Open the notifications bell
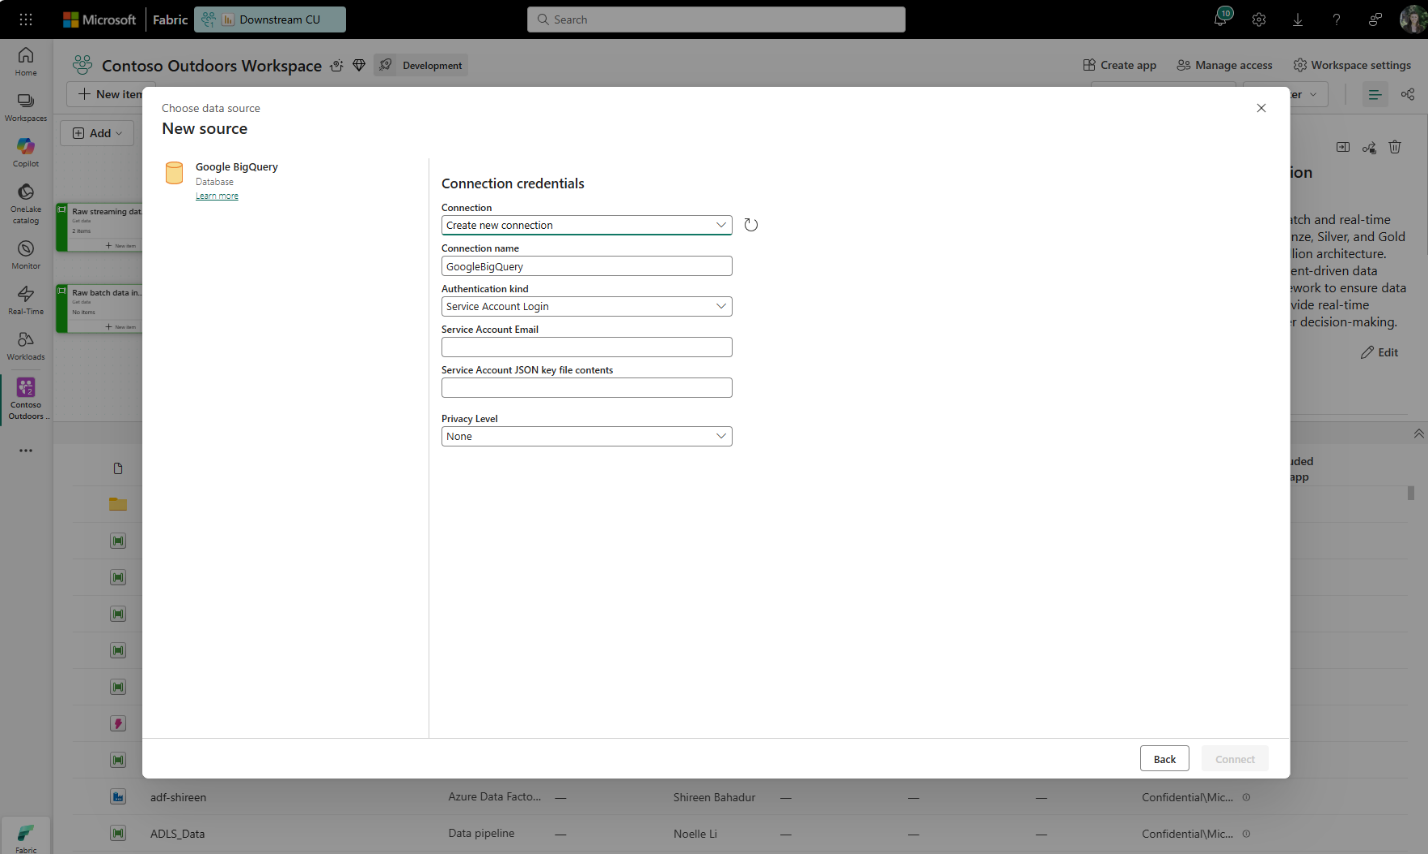The image size is (1428, 854). (x=1220, y=19)
